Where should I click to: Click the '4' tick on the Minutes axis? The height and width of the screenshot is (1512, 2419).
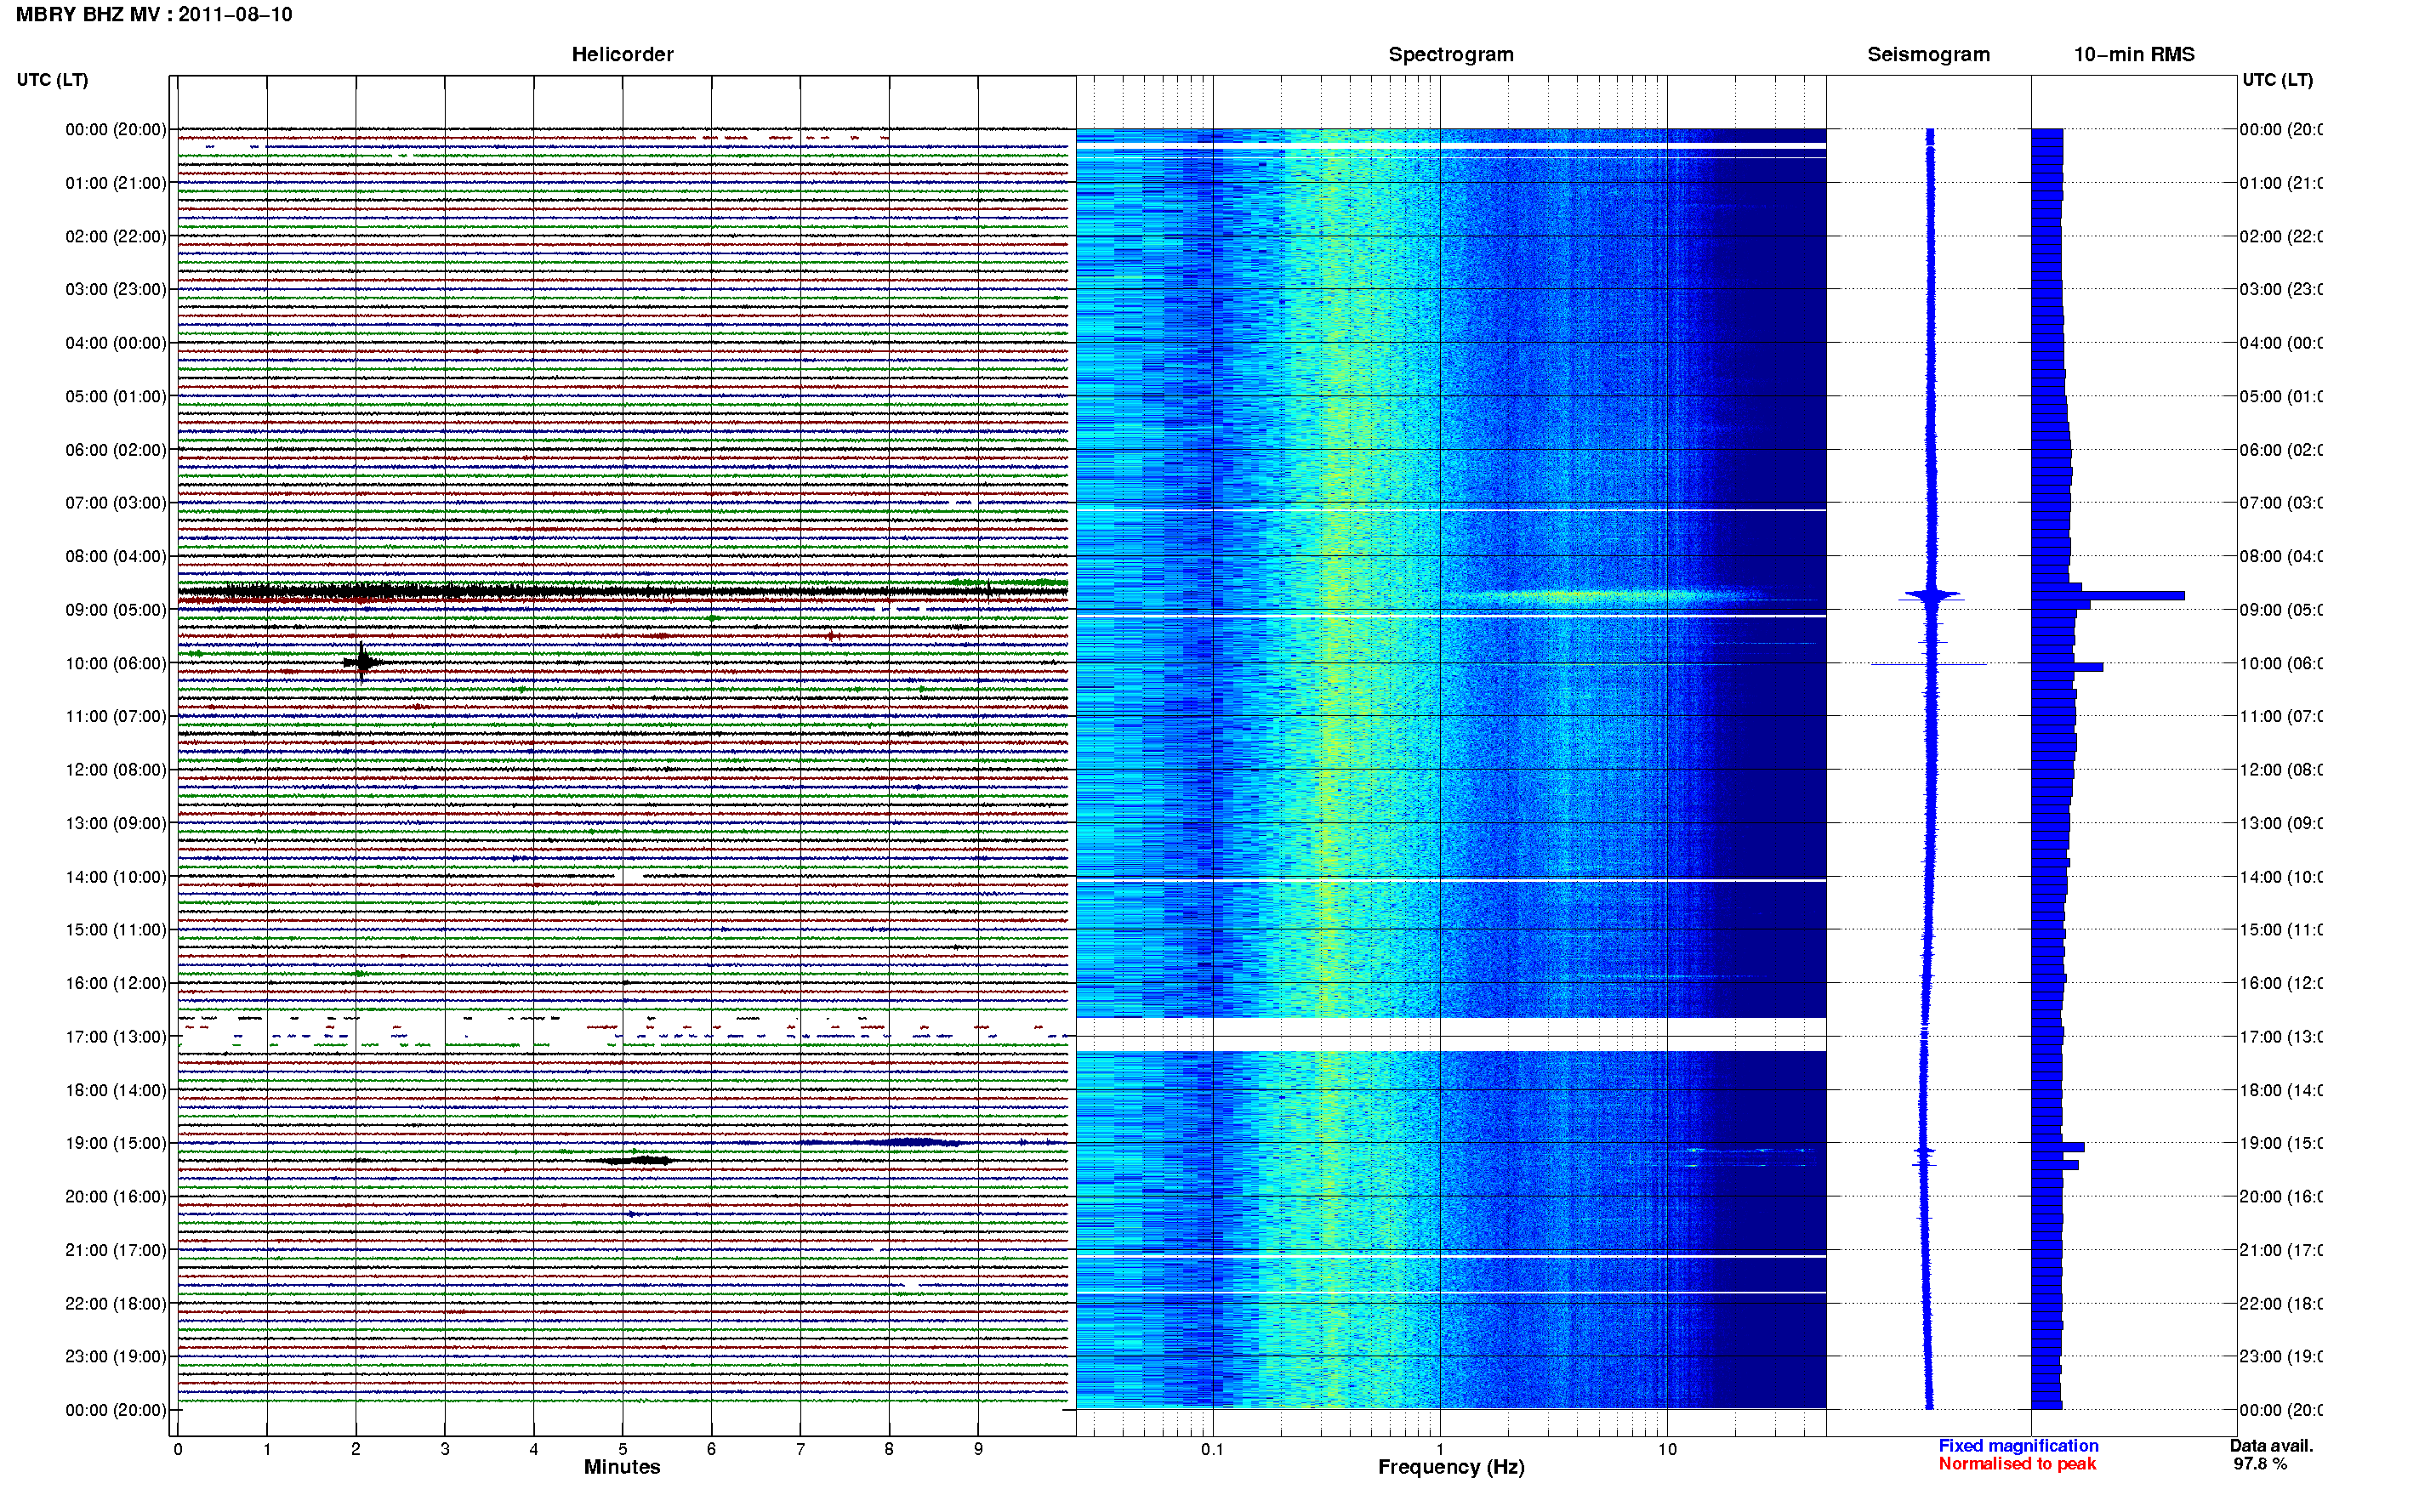point(534,1449)
